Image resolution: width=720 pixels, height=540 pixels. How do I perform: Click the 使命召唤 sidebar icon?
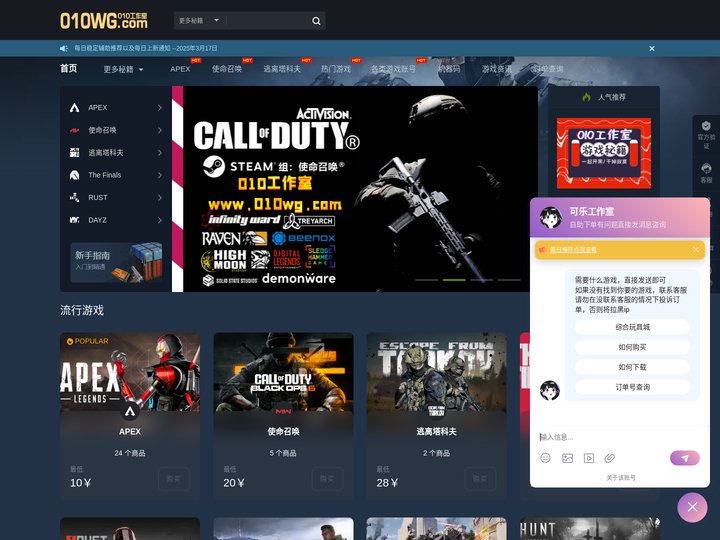click(74, 130)
